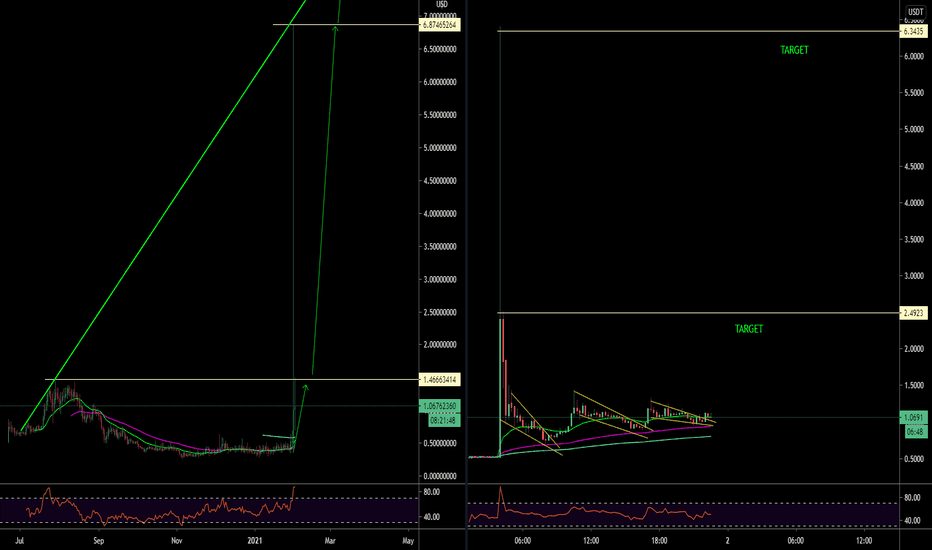Select the yellow horizontal line at 6.3435
This screenshot has height=550, width=932.
click(698, 31)
